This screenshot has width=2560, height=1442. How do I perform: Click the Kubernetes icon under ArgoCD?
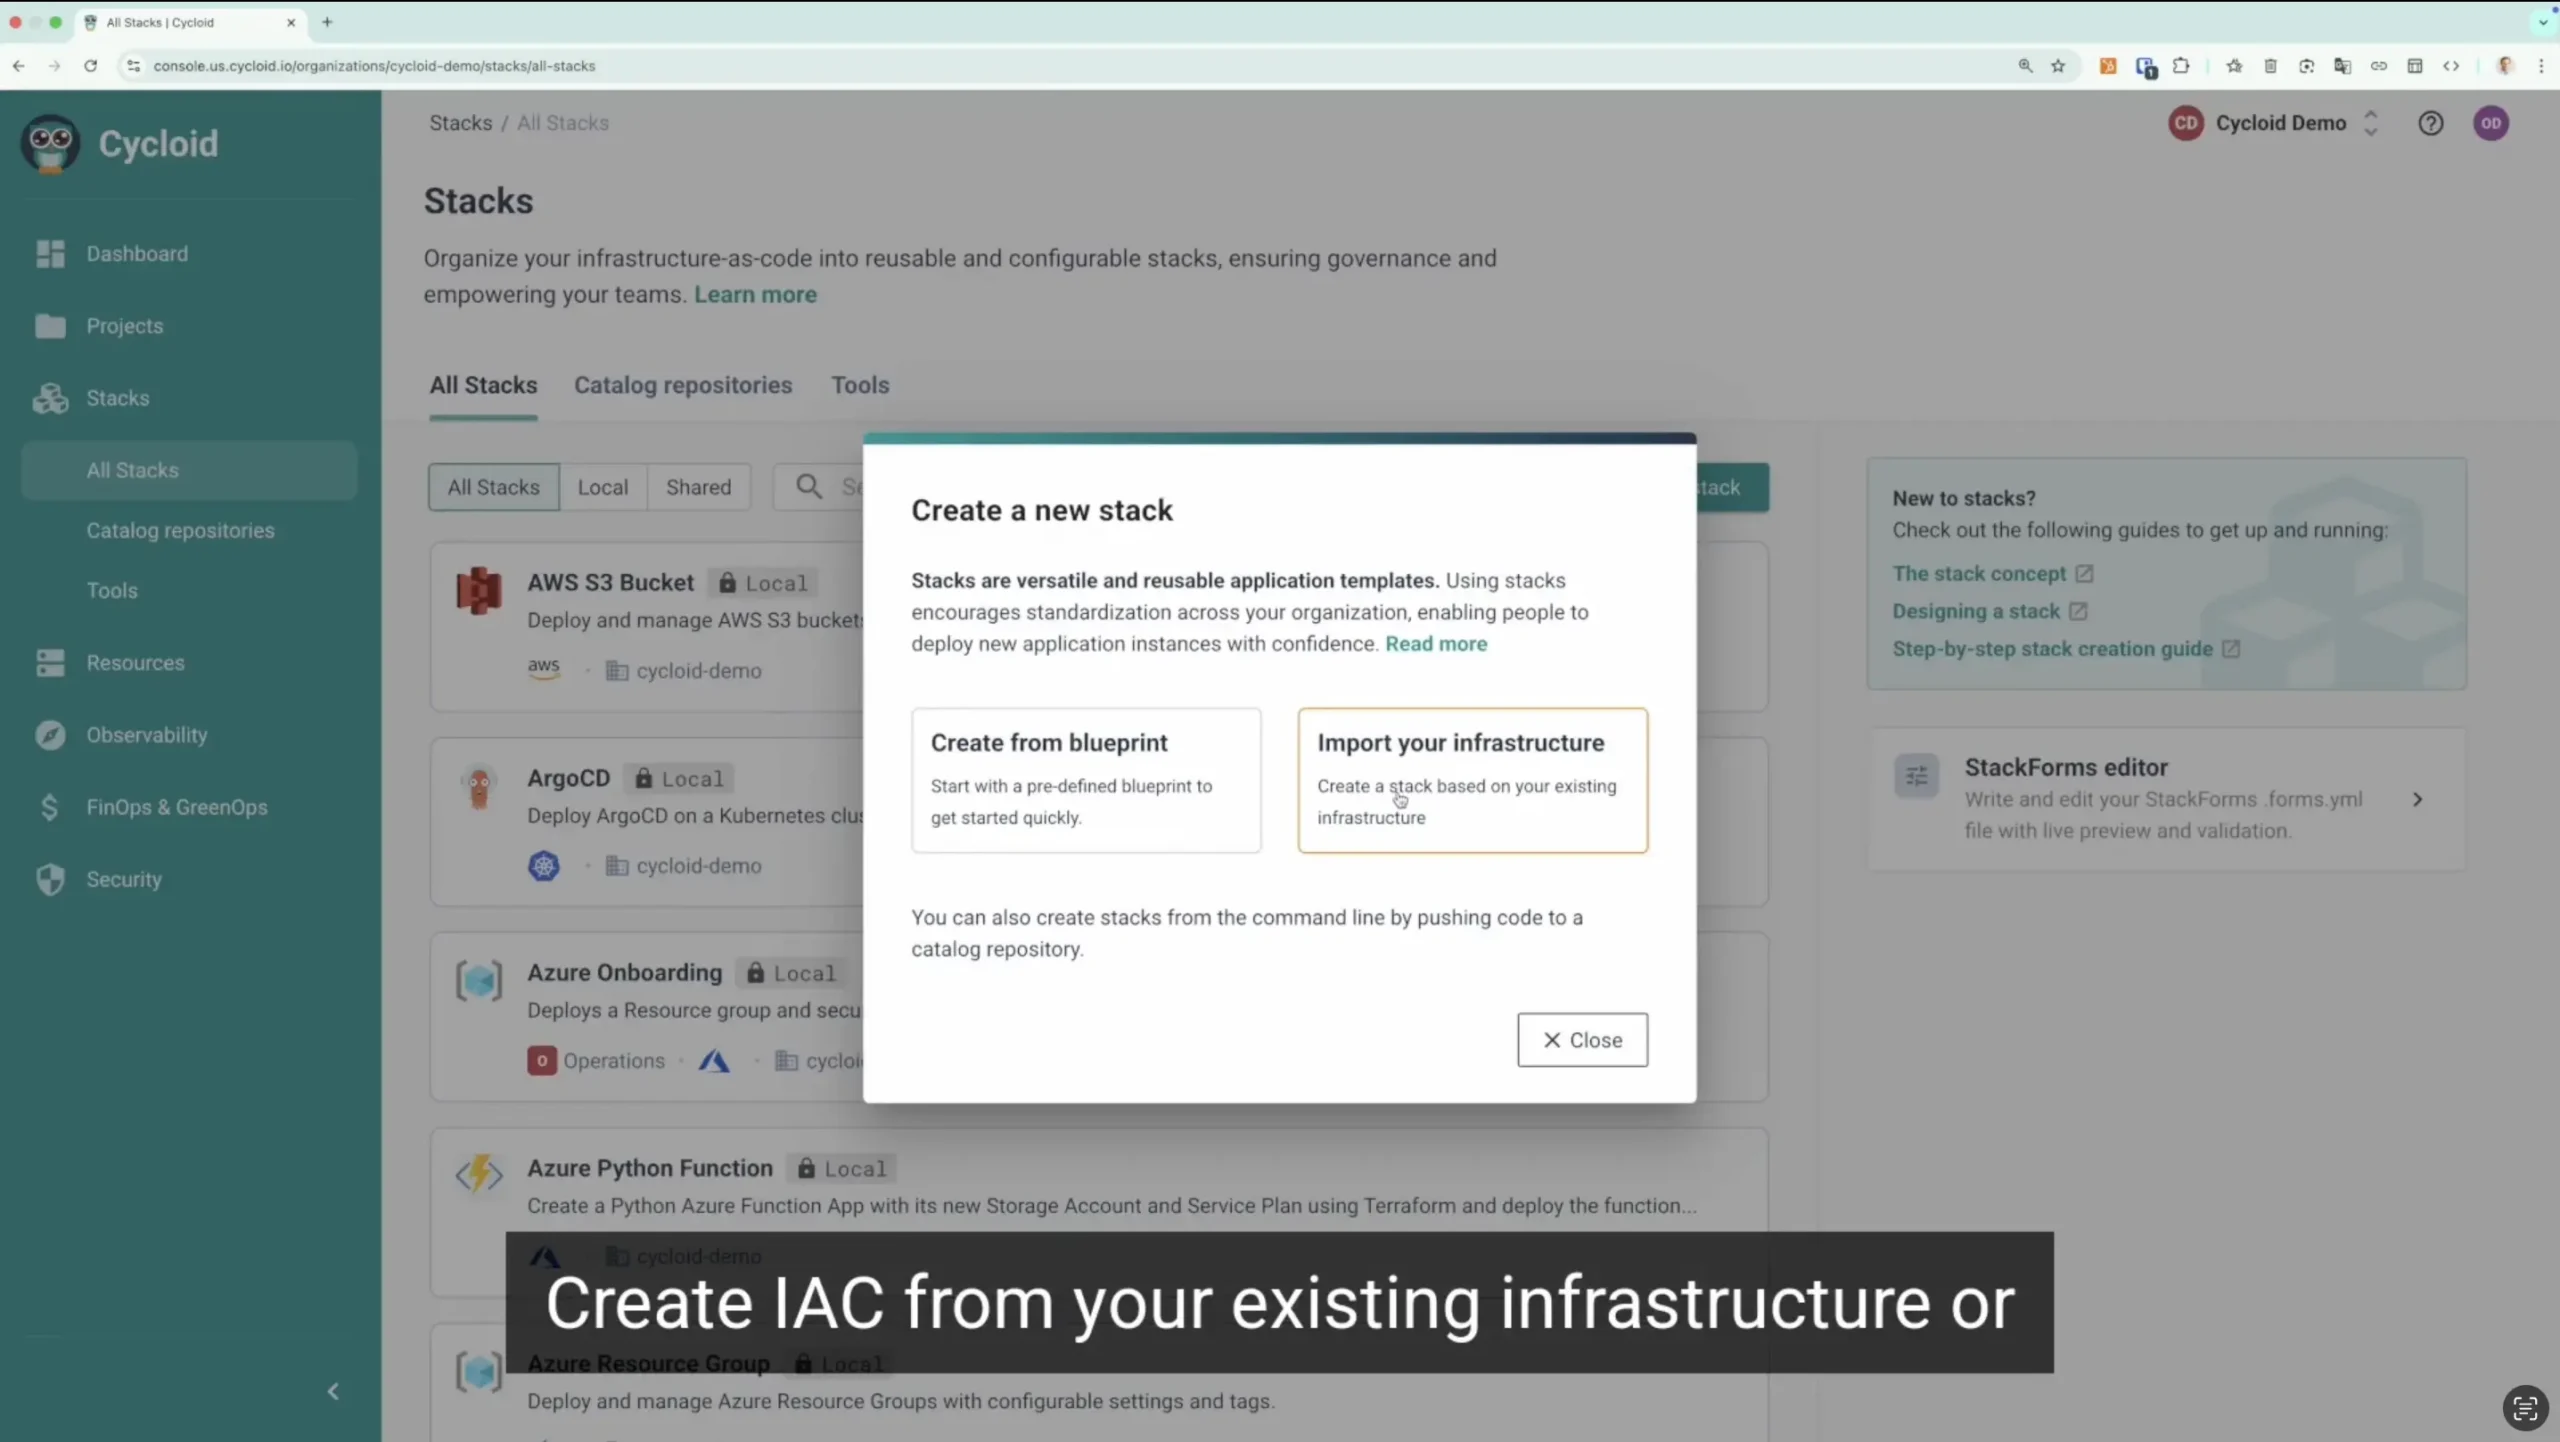[544, 866]
